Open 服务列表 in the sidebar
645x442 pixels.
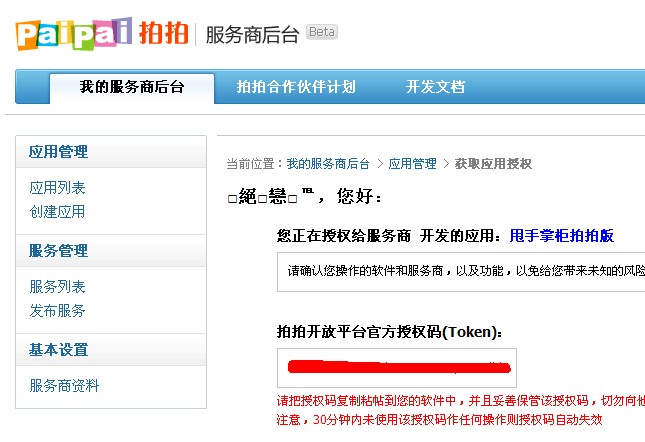pyautogui.click(x=57, y=287)
